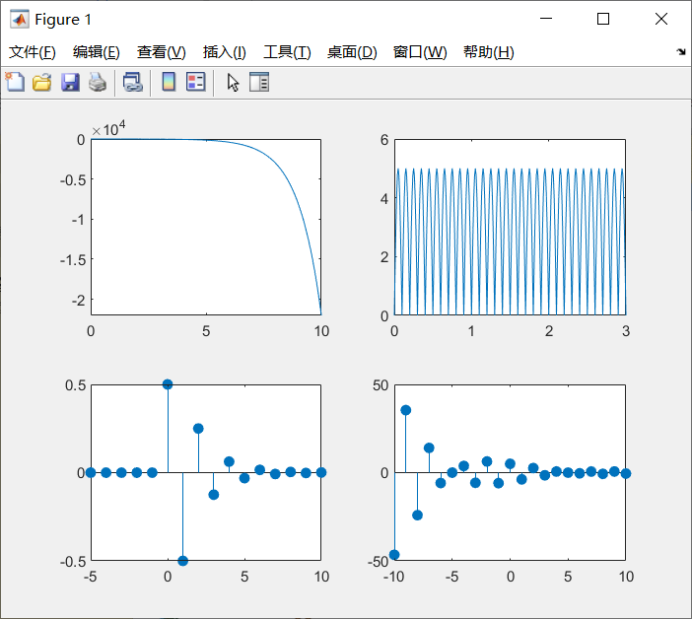
Task: Click the Figure 1 title text
Action: 63,19
